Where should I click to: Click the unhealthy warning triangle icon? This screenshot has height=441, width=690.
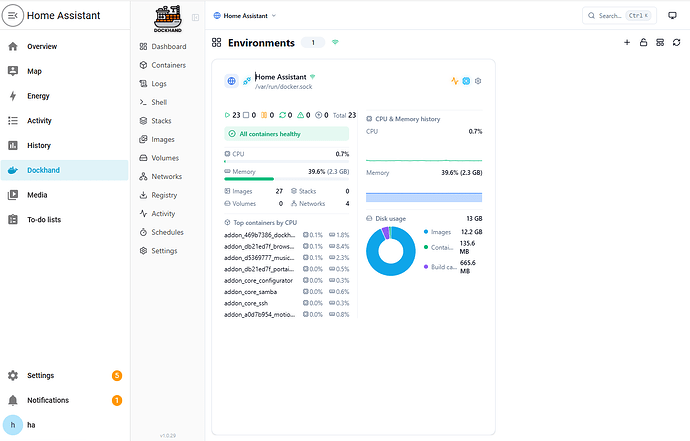[301, 115]
